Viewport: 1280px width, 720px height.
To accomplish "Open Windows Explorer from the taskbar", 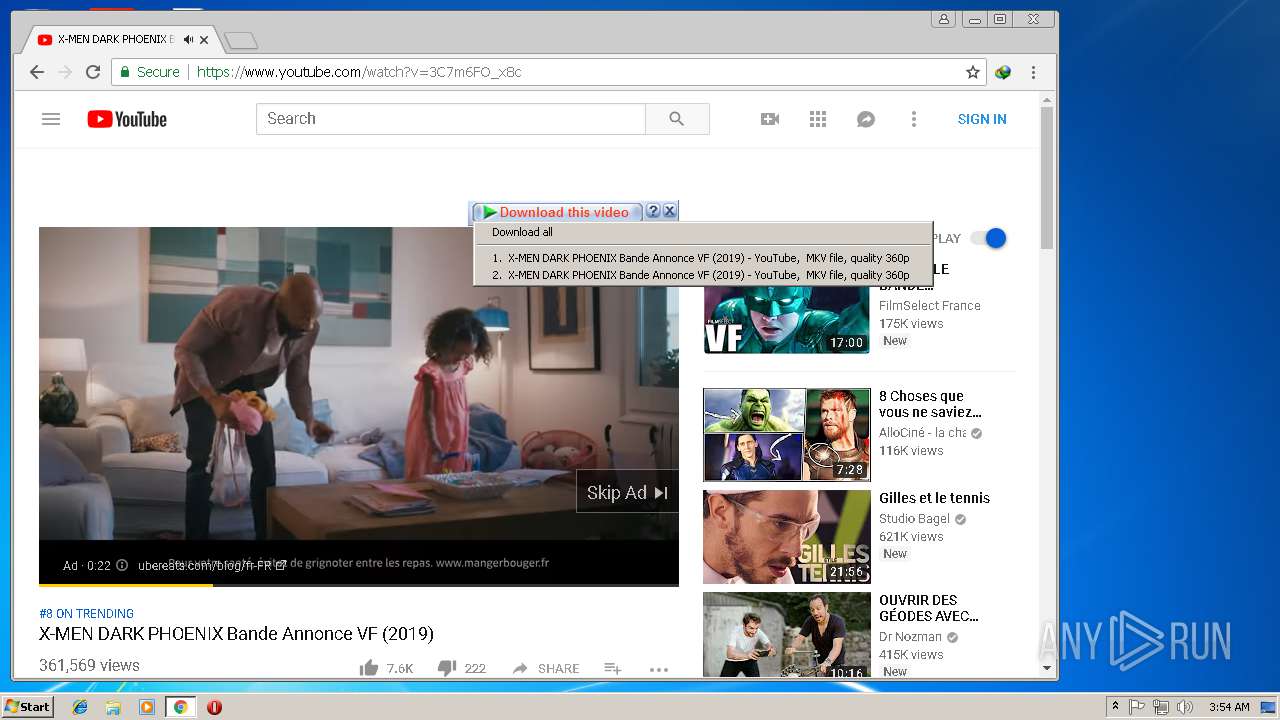I will [x=113, y=707].
